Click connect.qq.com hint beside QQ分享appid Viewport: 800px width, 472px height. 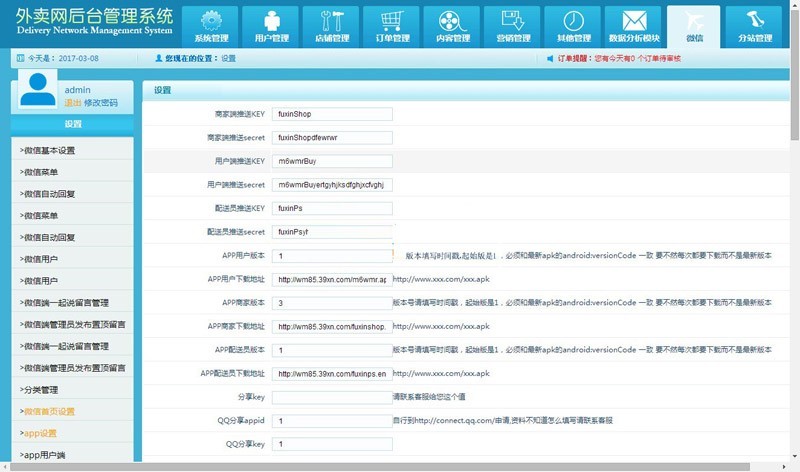(x=503, y=420)
